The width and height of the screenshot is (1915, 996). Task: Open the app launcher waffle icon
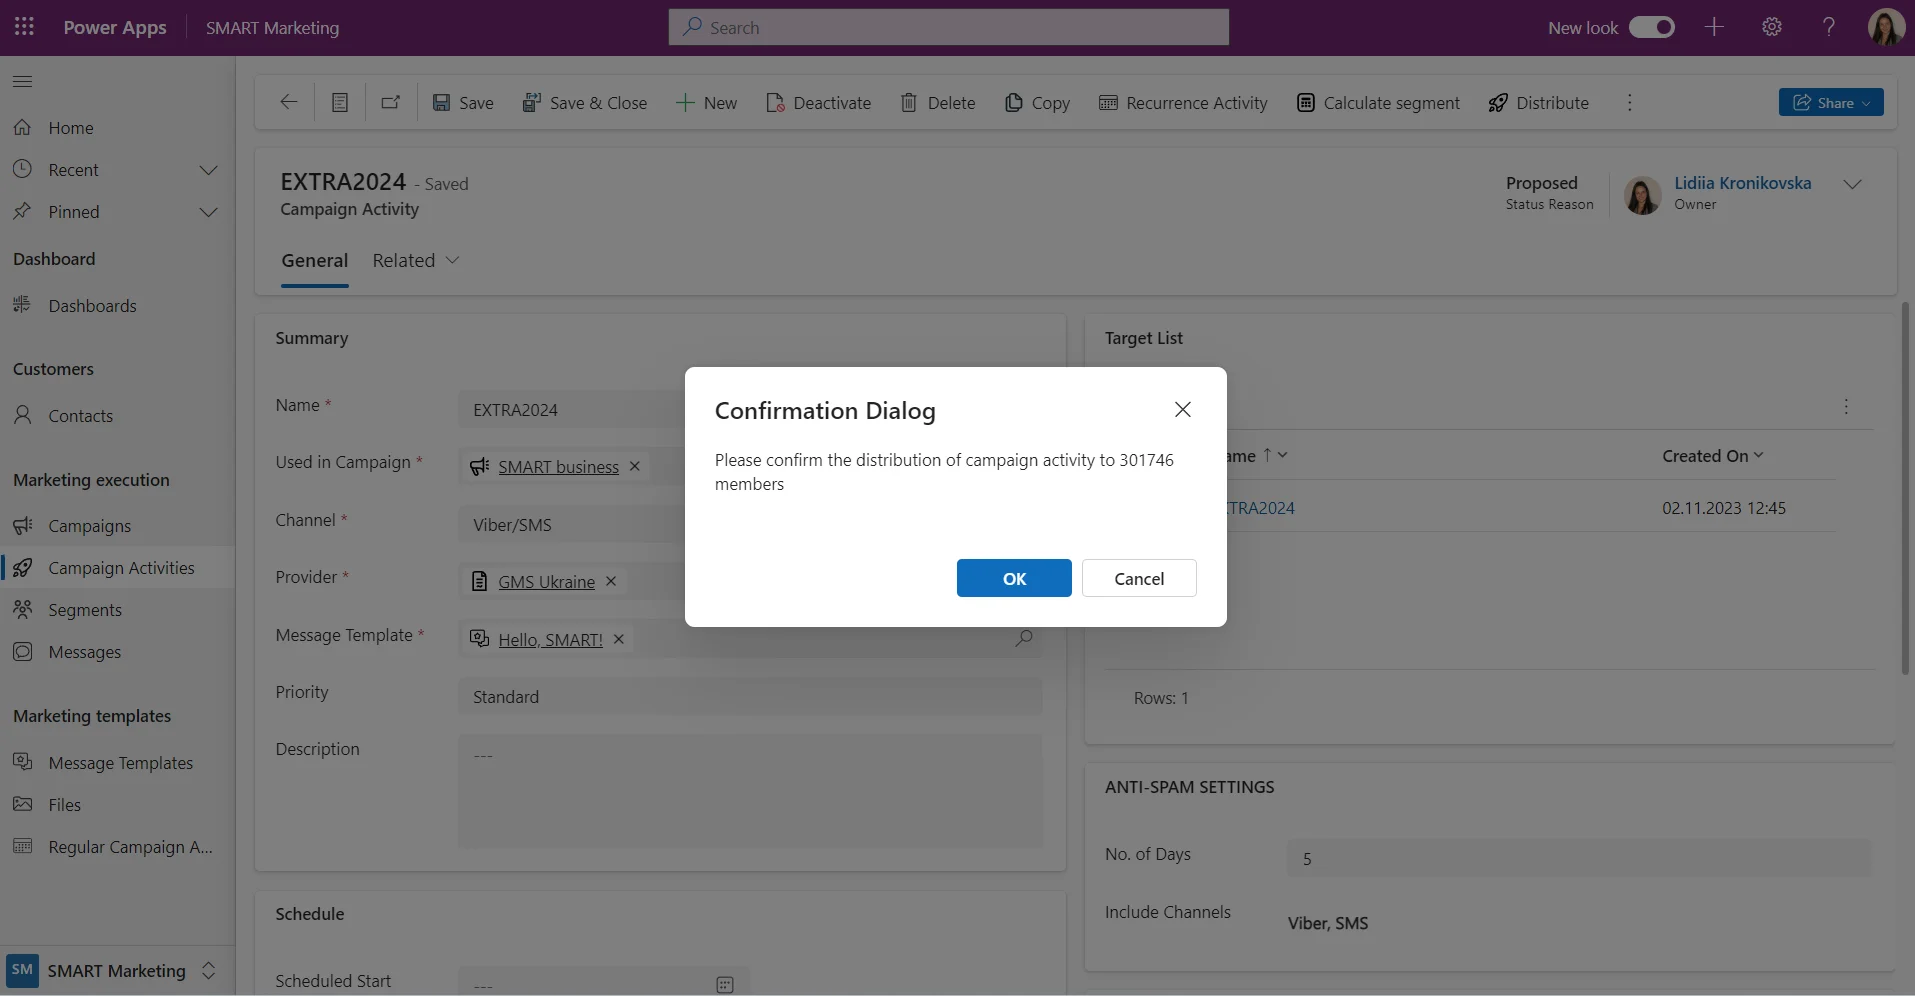[x=24, y=27]
